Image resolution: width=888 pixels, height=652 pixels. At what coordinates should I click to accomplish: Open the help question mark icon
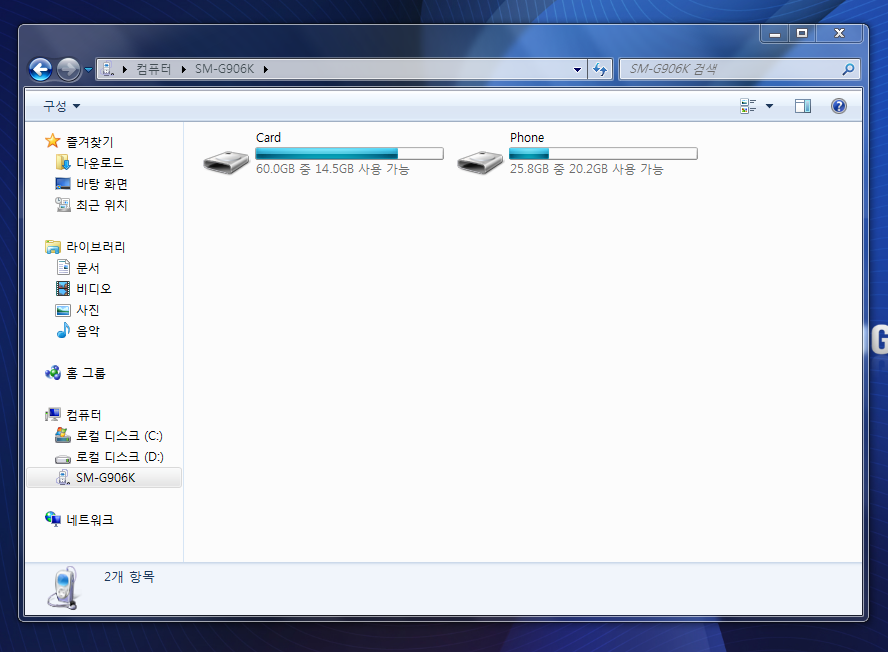838,106
